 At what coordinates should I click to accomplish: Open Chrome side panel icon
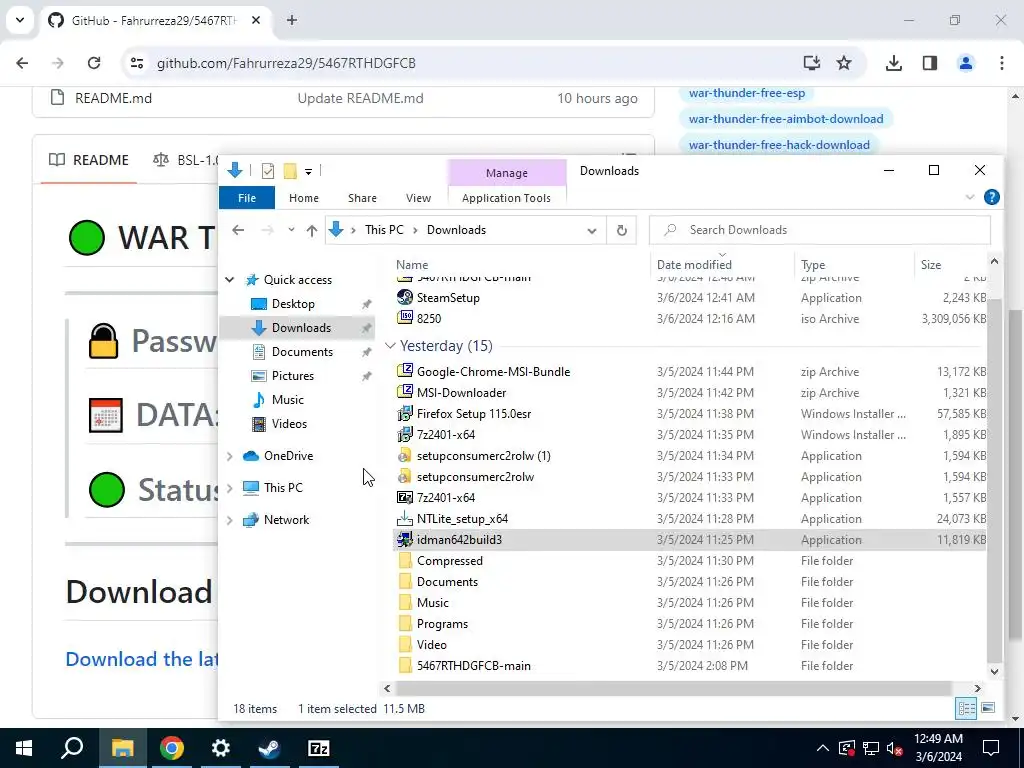(930, 63)
